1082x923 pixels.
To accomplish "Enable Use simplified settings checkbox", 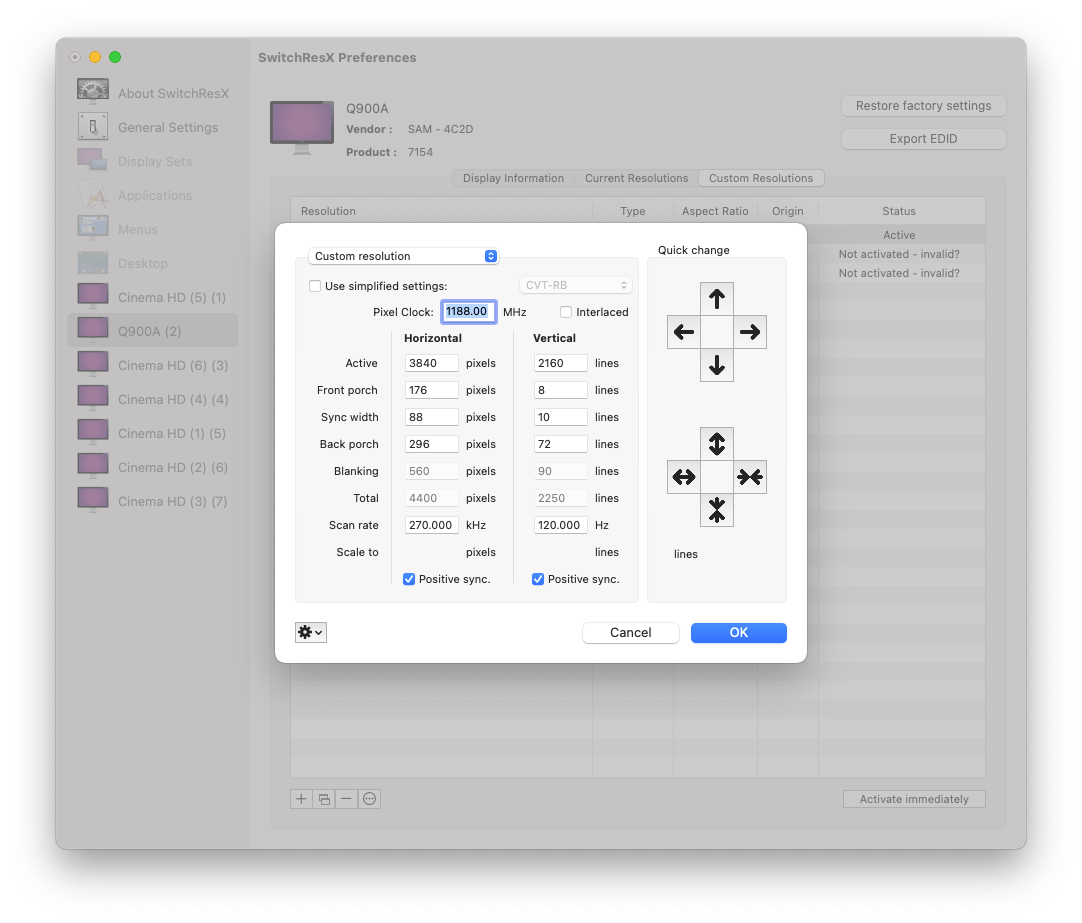I will (x=315, y=286).
